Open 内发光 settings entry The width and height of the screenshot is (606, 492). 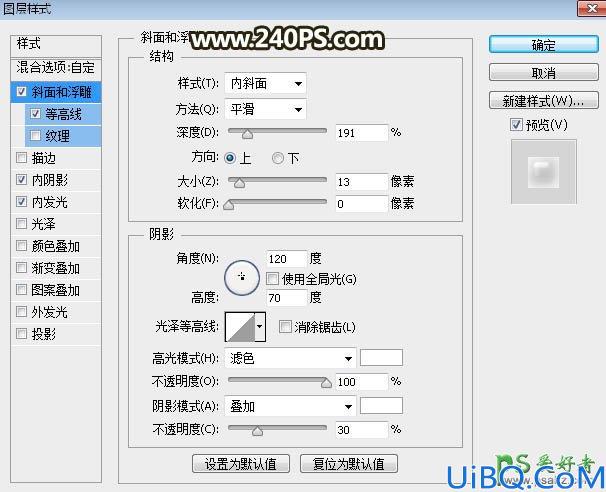[x=50, y=202]
